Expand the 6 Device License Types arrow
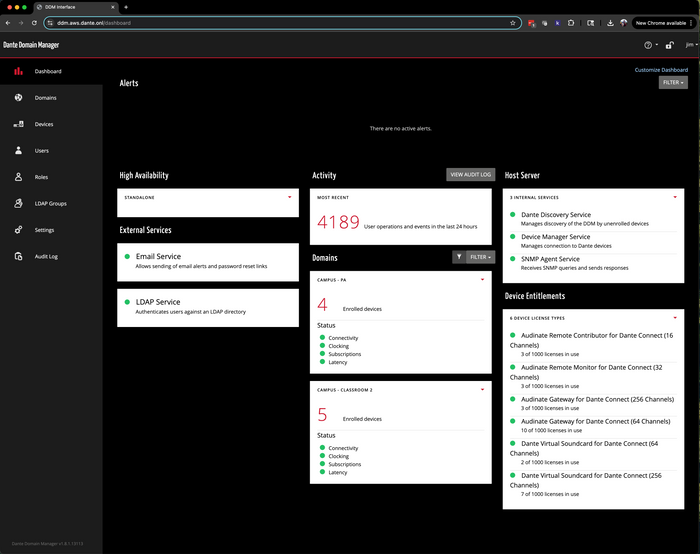 tap(675, 318)
